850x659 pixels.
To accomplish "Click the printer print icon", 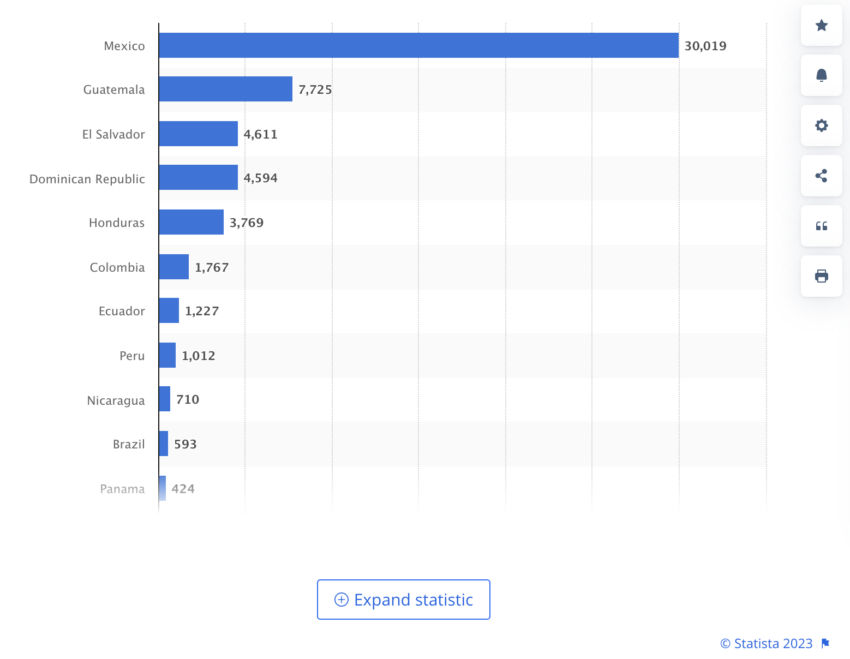I will click(x=821, y=276).
